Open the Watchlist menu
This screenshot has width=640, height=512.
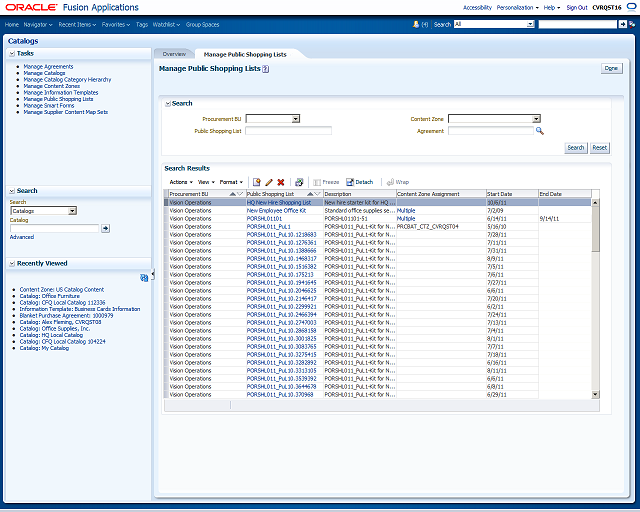166,25
